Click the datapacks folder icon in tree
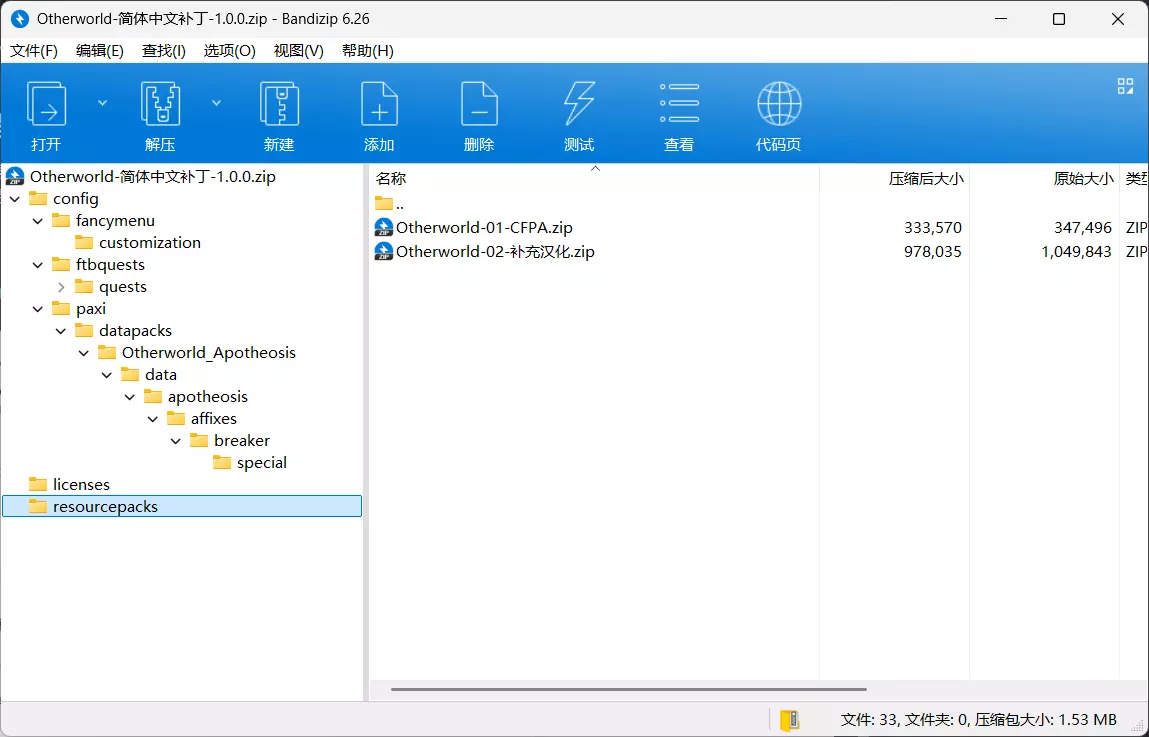Image resolution: width=1149 pixels, height=737 pixels. [x=84, y=330]
